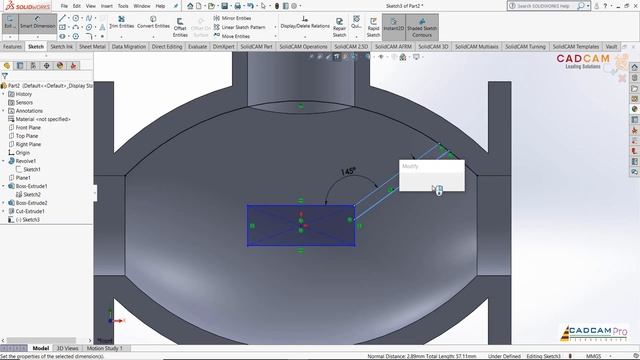The image size is (640, 360).
Task: Expand the Boss-Extrude2 feature node
Action: point(3,203)
